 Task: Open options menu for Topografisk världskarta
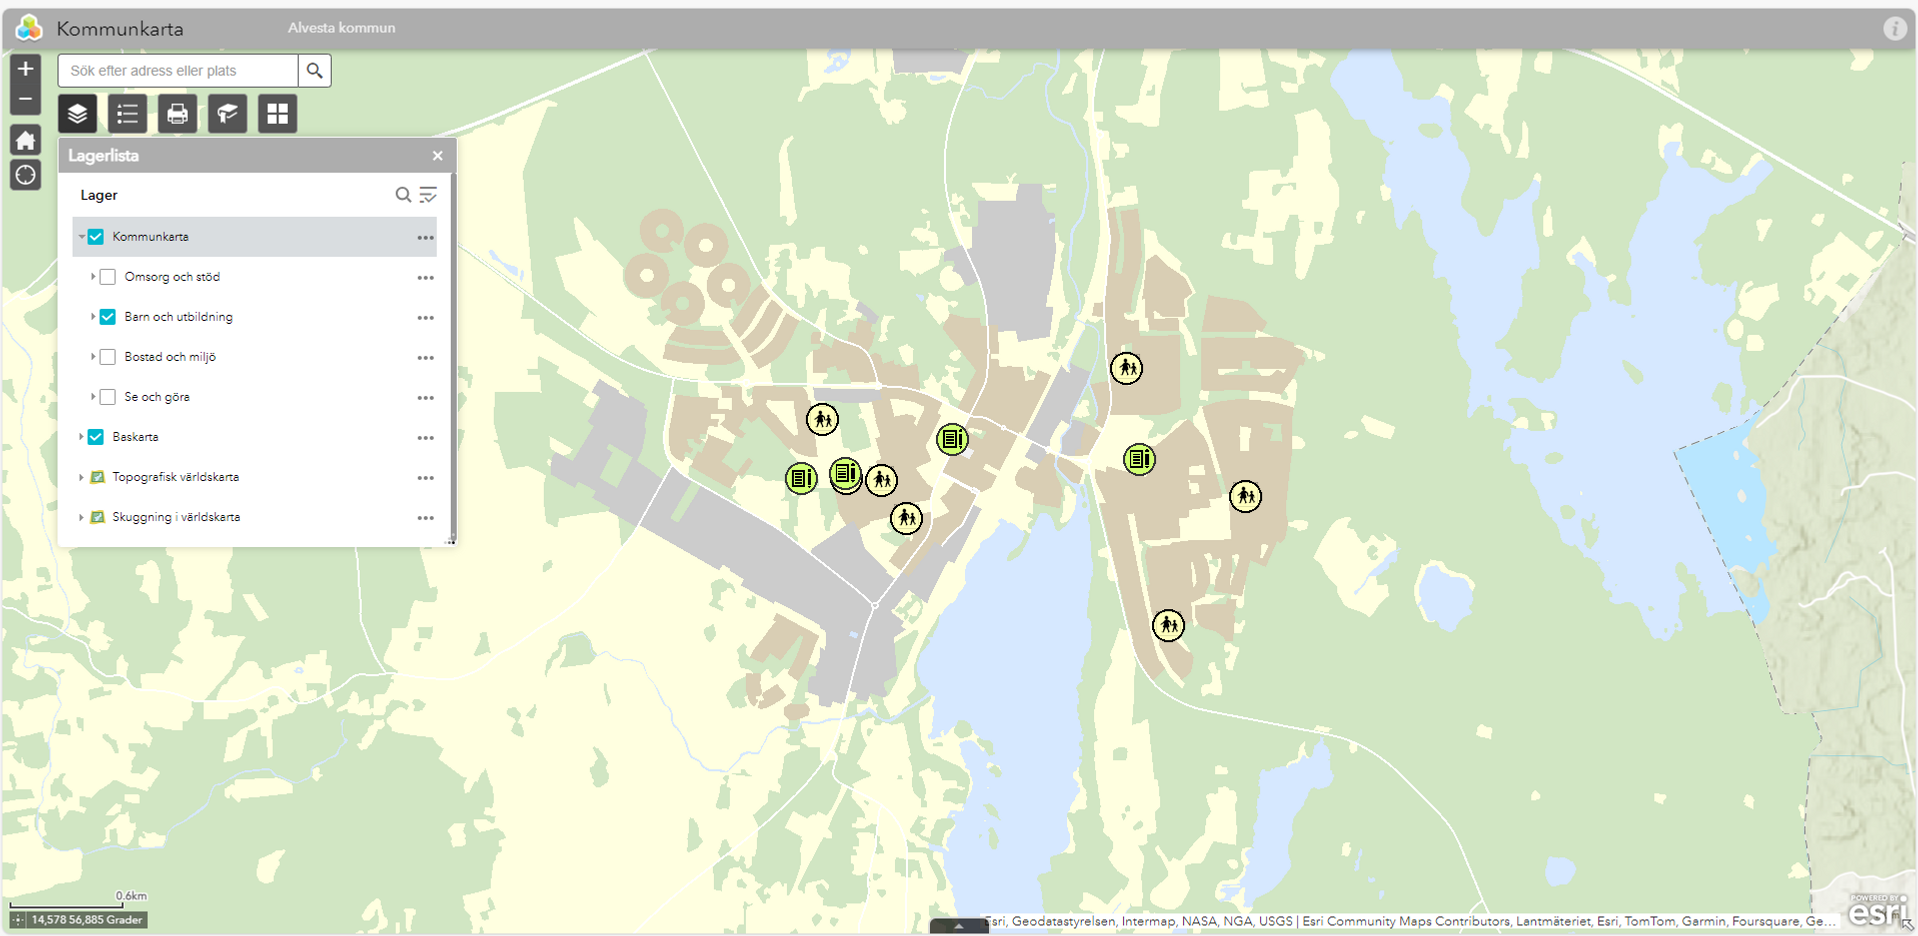pyautogui.click(x=425, y=477)
